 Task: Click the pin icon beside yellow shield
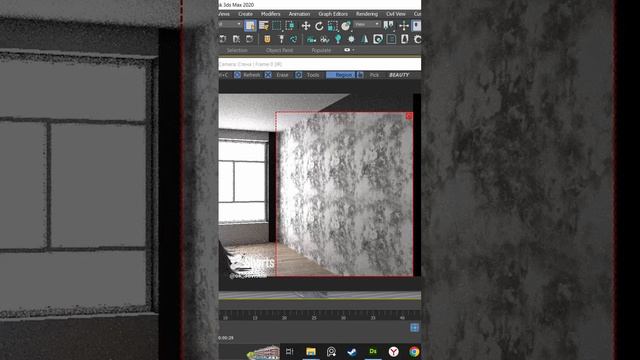(x=281, y=39)
